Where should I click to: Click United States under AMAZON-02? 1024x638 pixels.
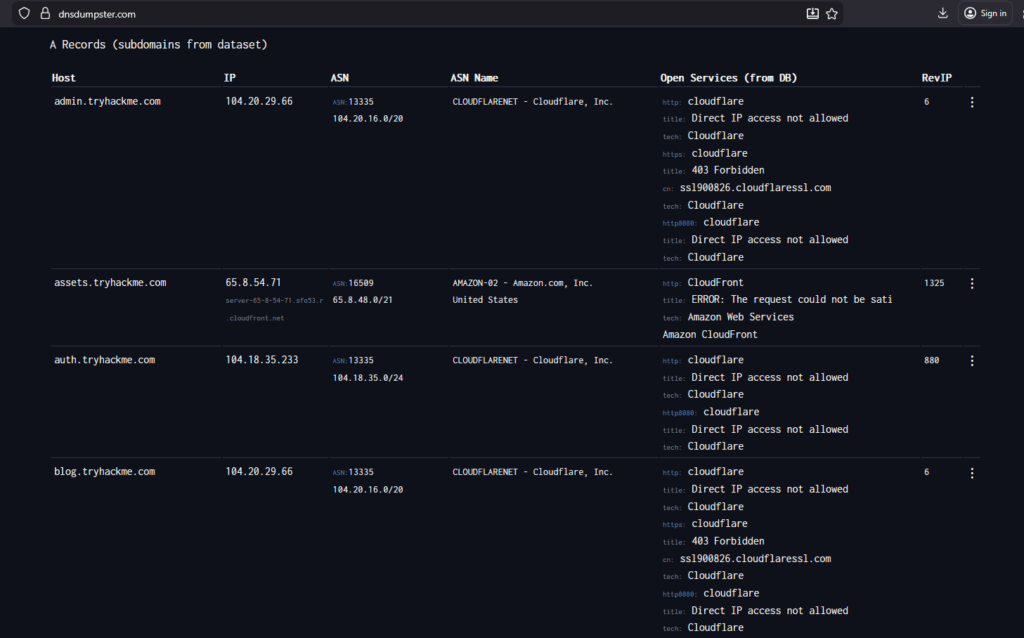point(485,300)
